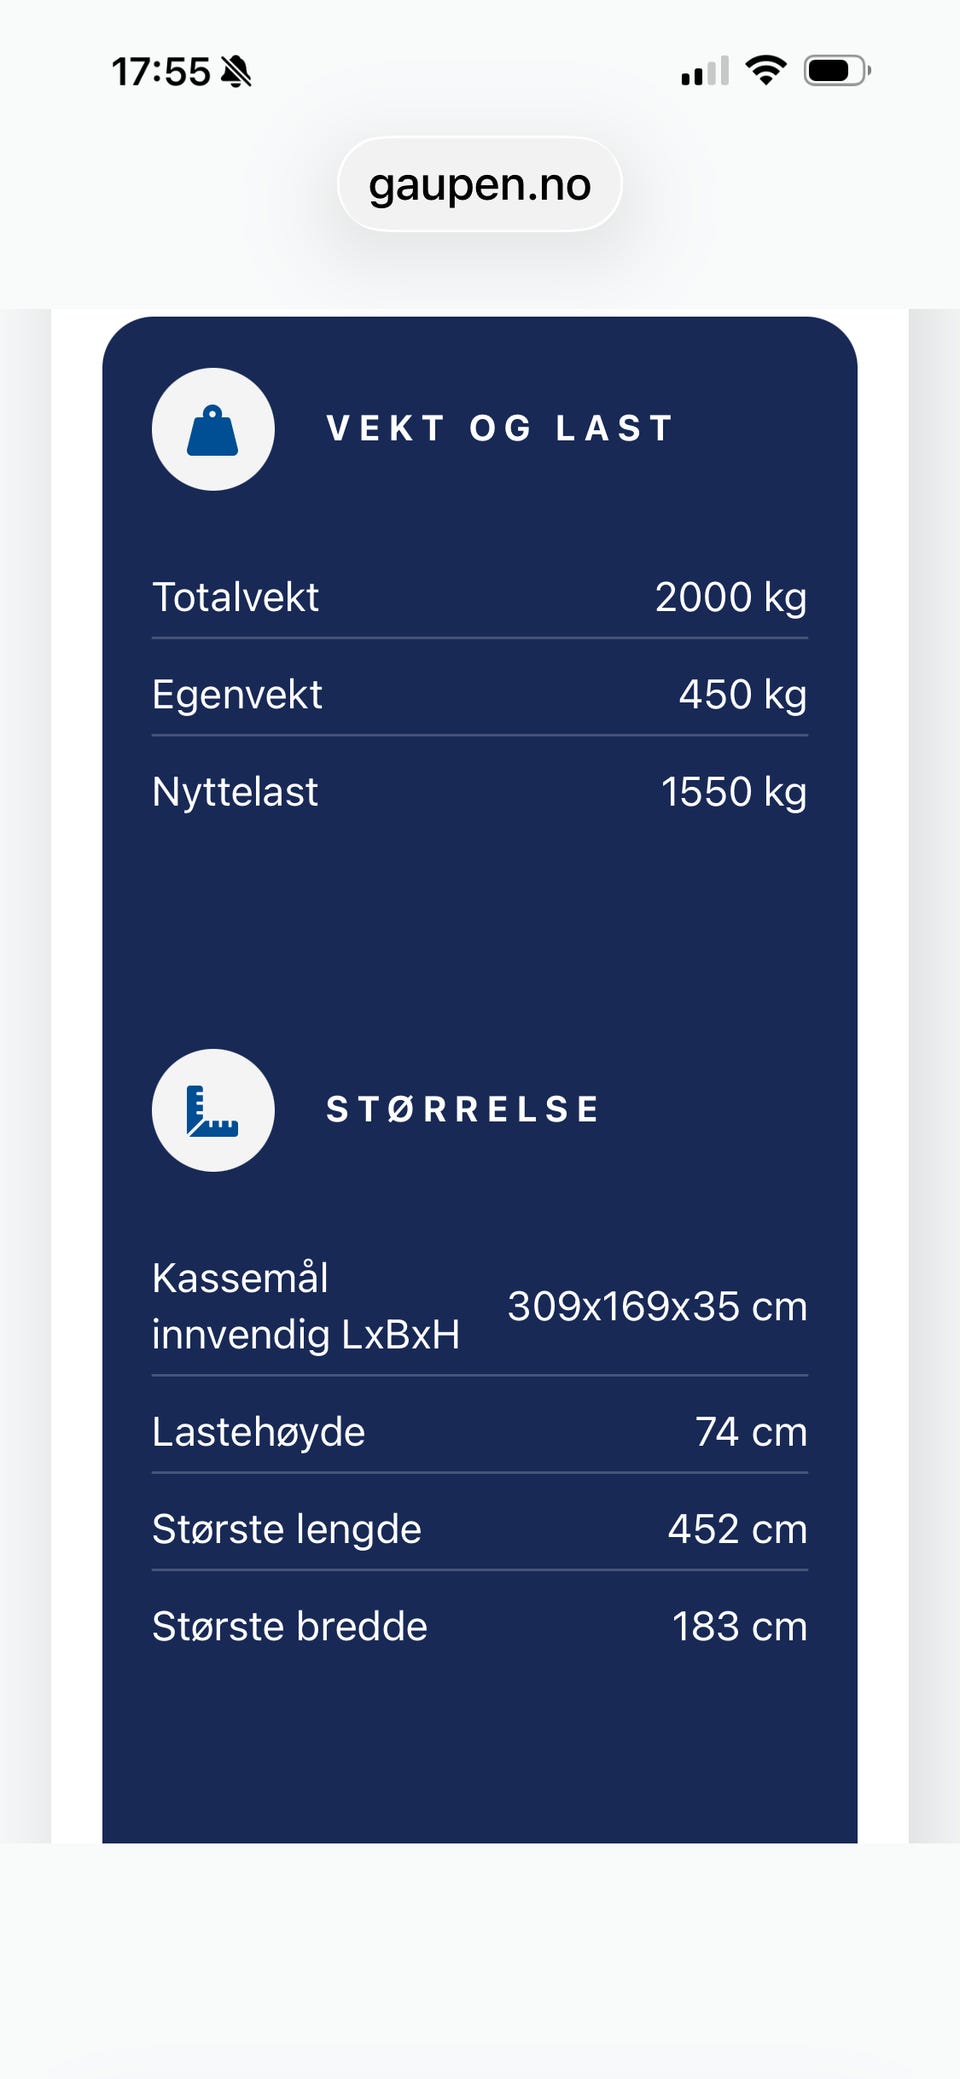Tap the 309x169x35 cm value

click(x=657, y=1307)
